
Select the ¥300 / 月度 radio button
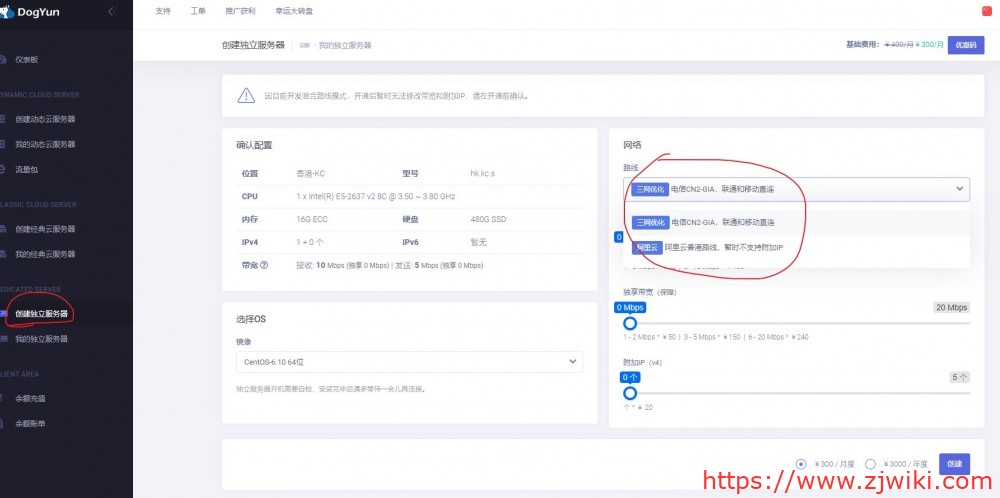(801, 464)
